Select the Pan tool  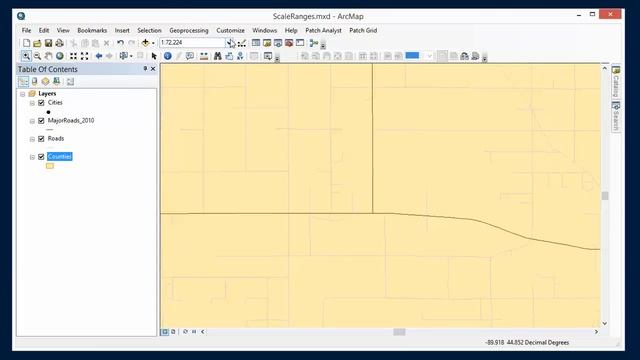(48, 56)
